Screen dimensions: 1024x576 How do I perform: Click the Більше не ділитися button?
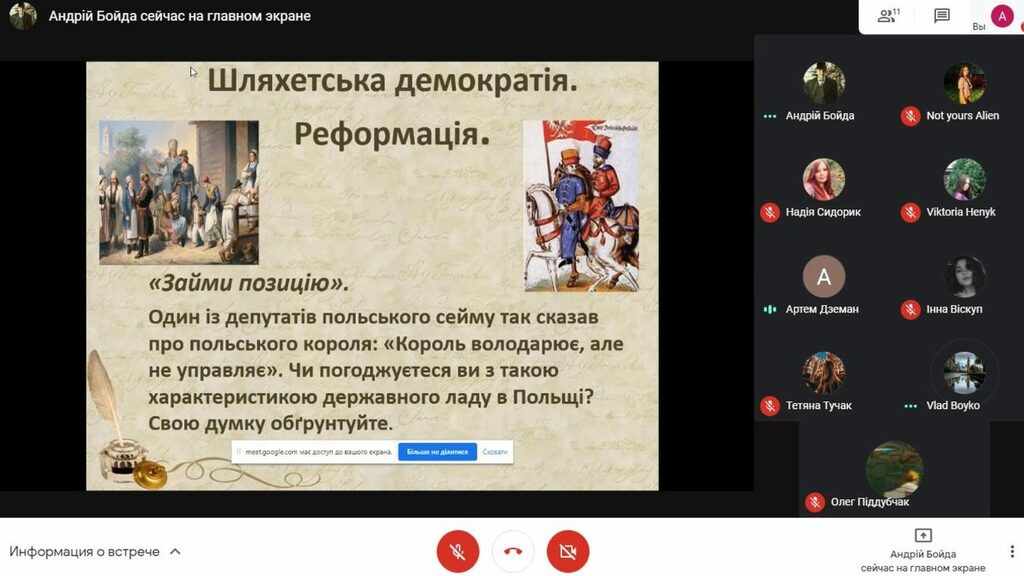pyautogui.click(x=437, y=452)
